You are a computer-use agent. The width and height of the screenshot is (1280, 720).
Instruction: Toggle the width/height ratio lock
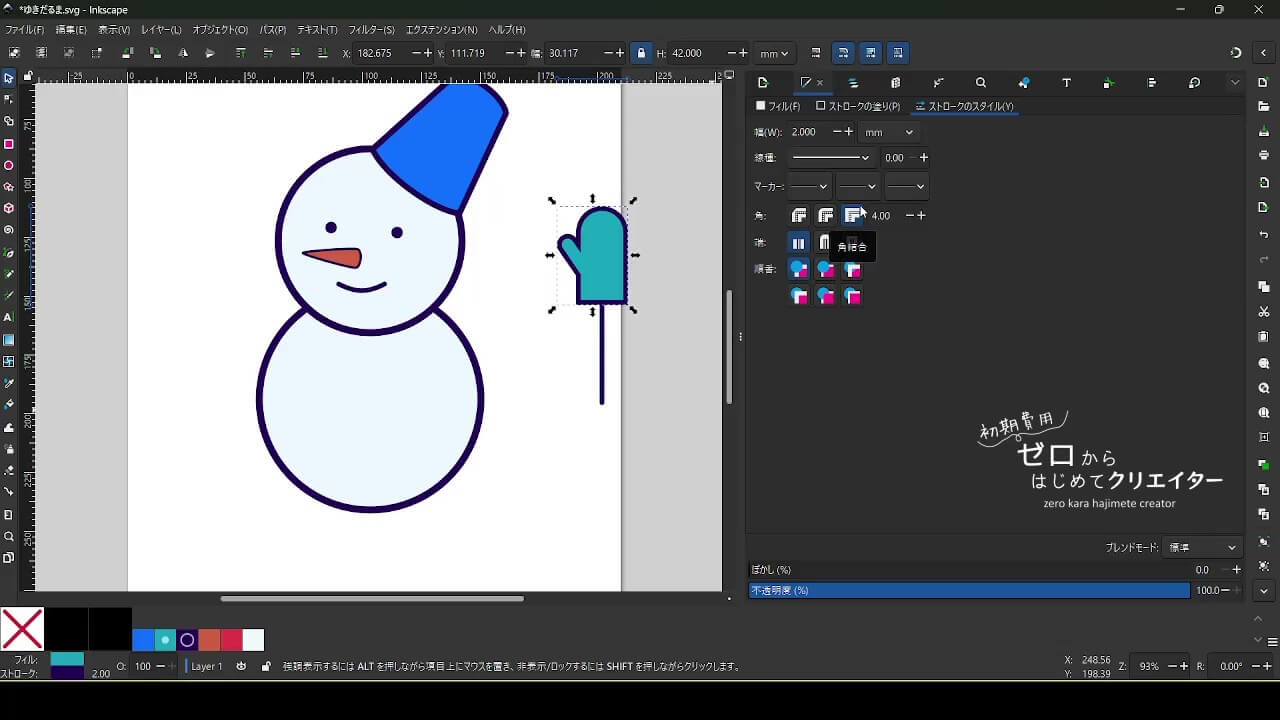coord(641,53)
